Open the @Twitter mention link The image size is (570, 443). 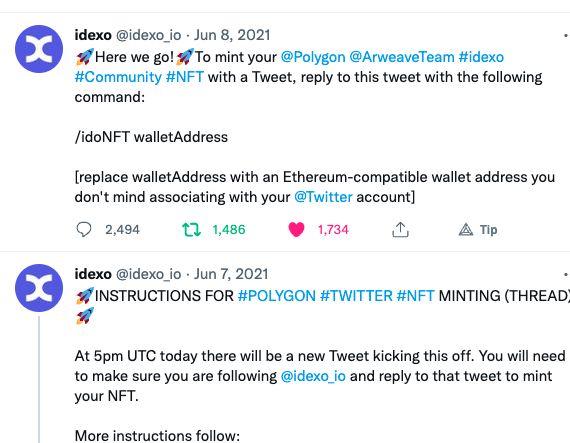(323, 197)
